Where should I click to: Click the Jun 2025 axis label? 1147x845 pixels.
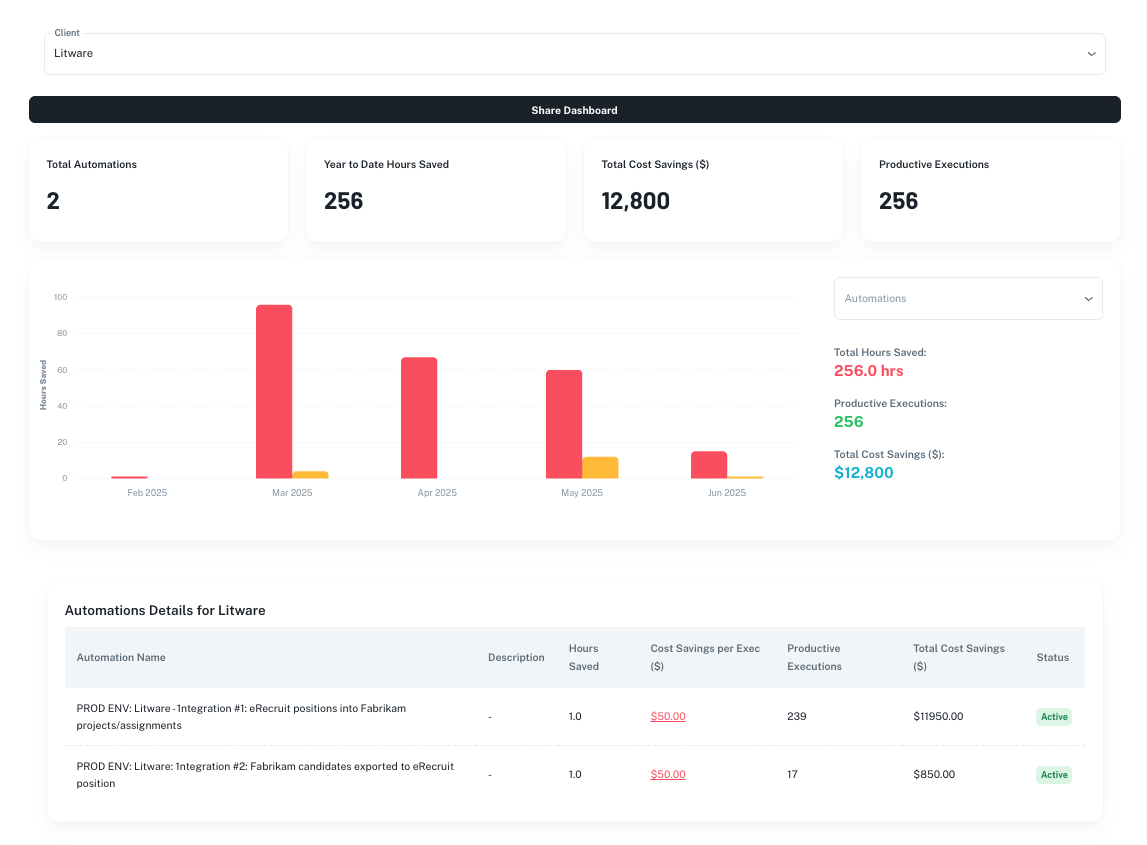[x=726, y=492]
